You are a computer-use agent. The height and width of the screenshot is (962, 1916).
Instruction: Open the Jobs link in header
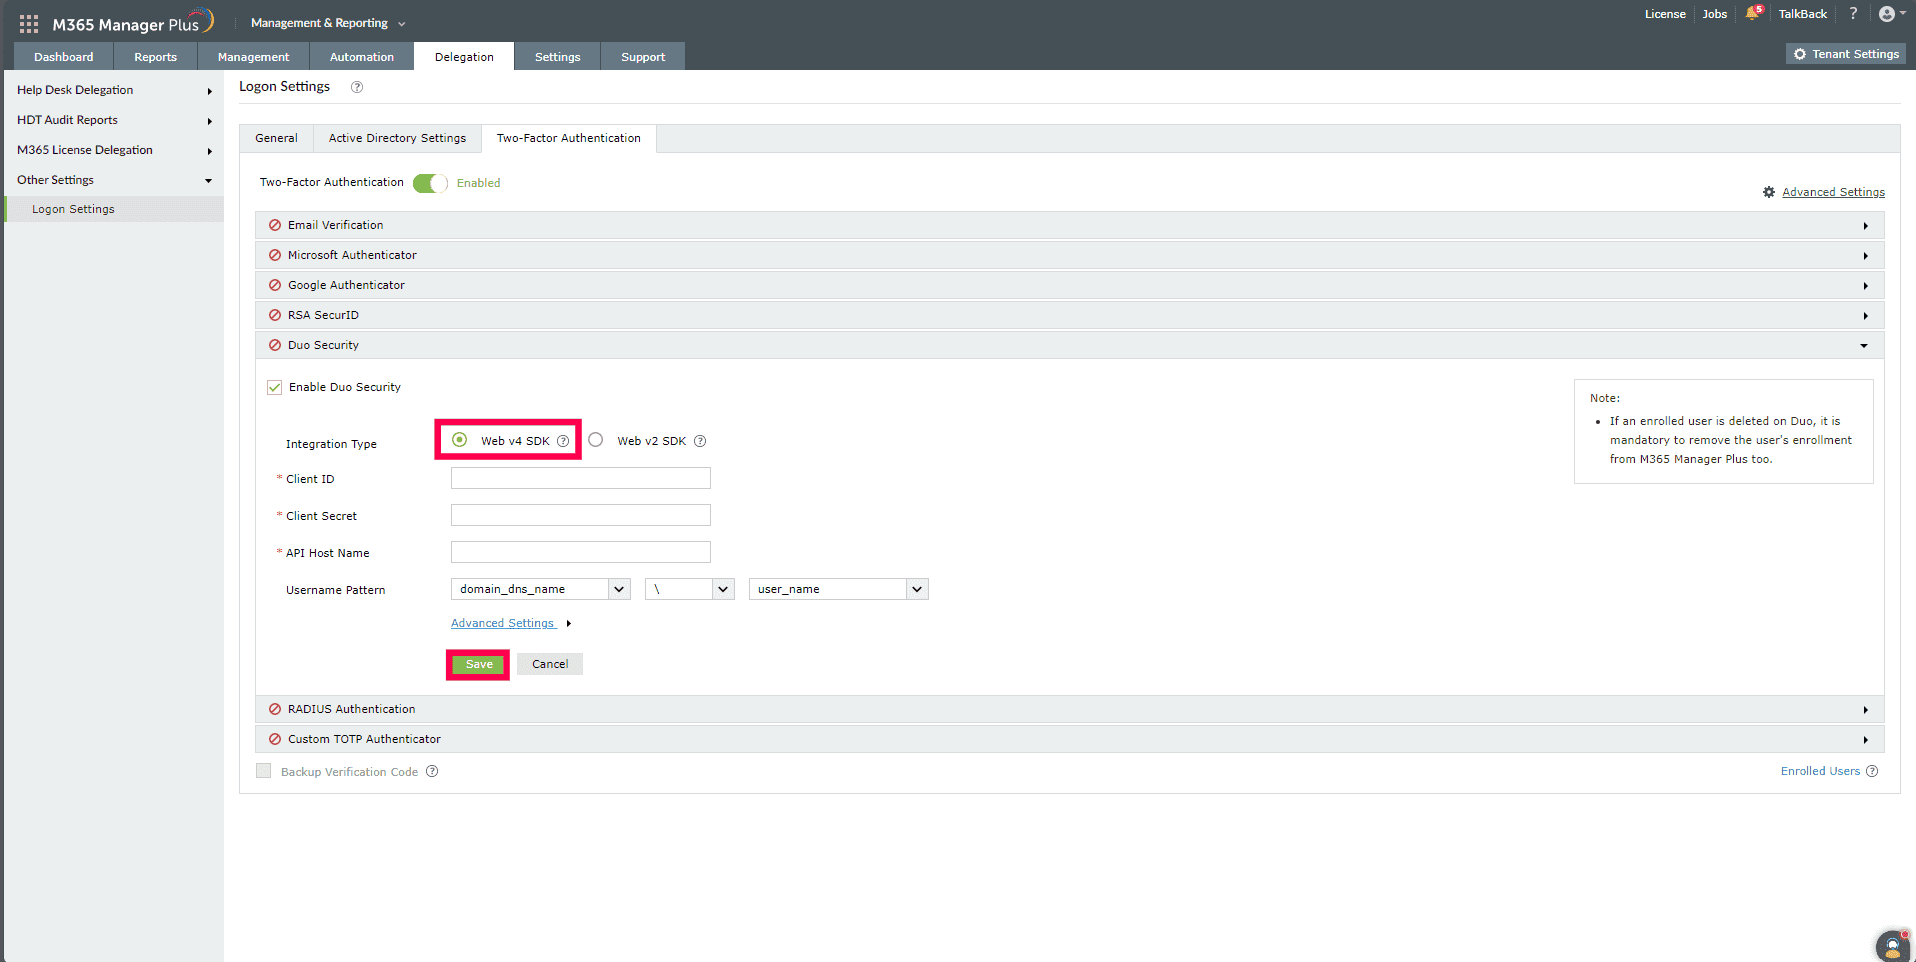(x=1715, y=14)
